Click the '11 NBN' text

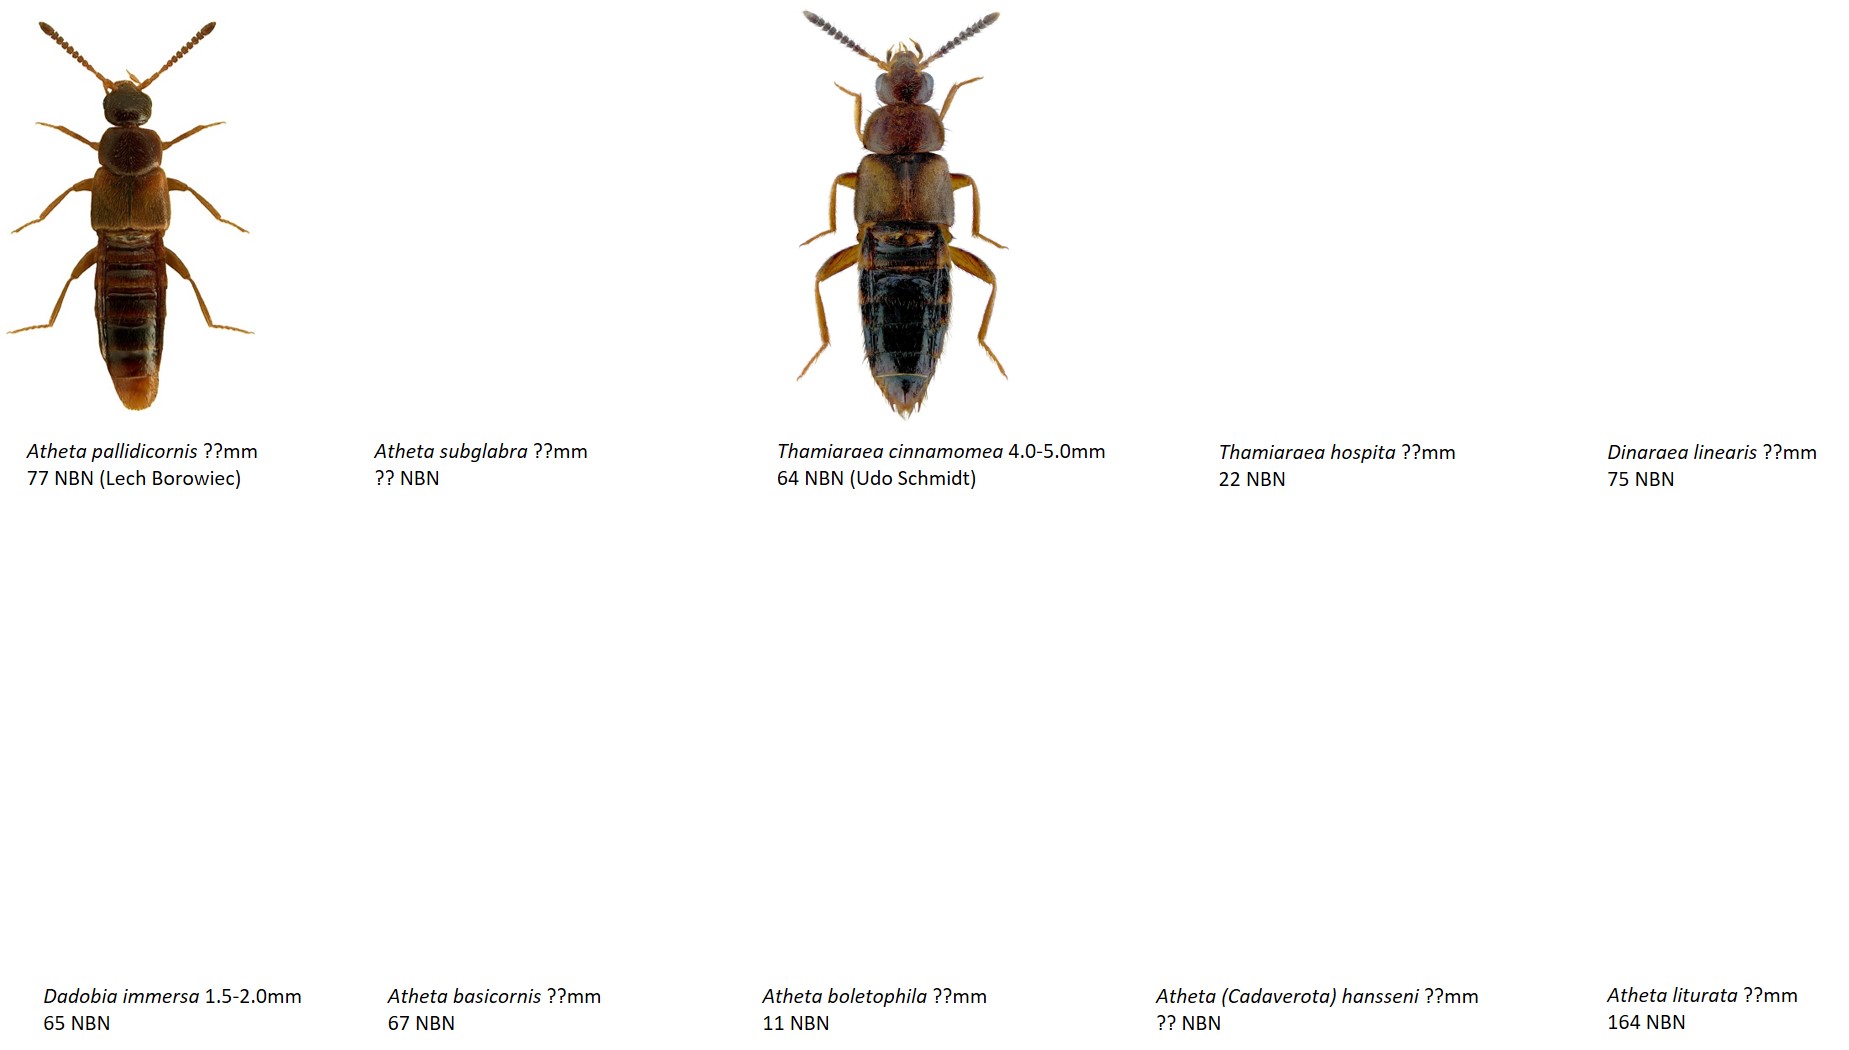click(796, 1023)
